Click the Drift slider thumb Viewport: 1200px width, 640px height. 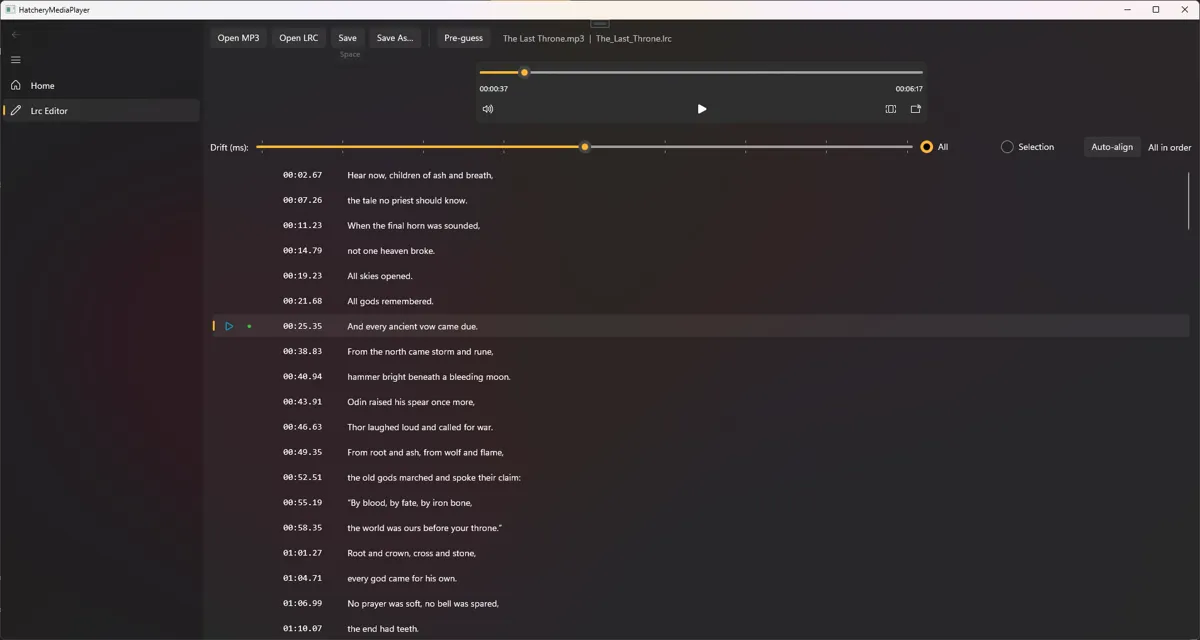pos(585,147)
